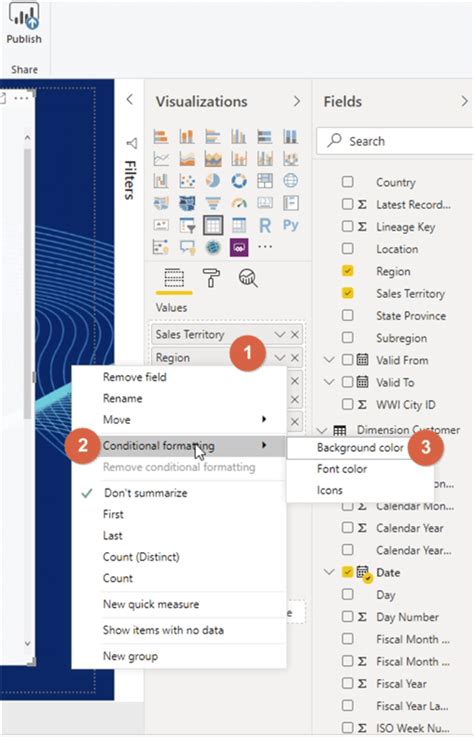The height and width of the screenshot is (737, 474).
Task: Select the 100% stacked column chart visual
Action: [x=291, y=137]
